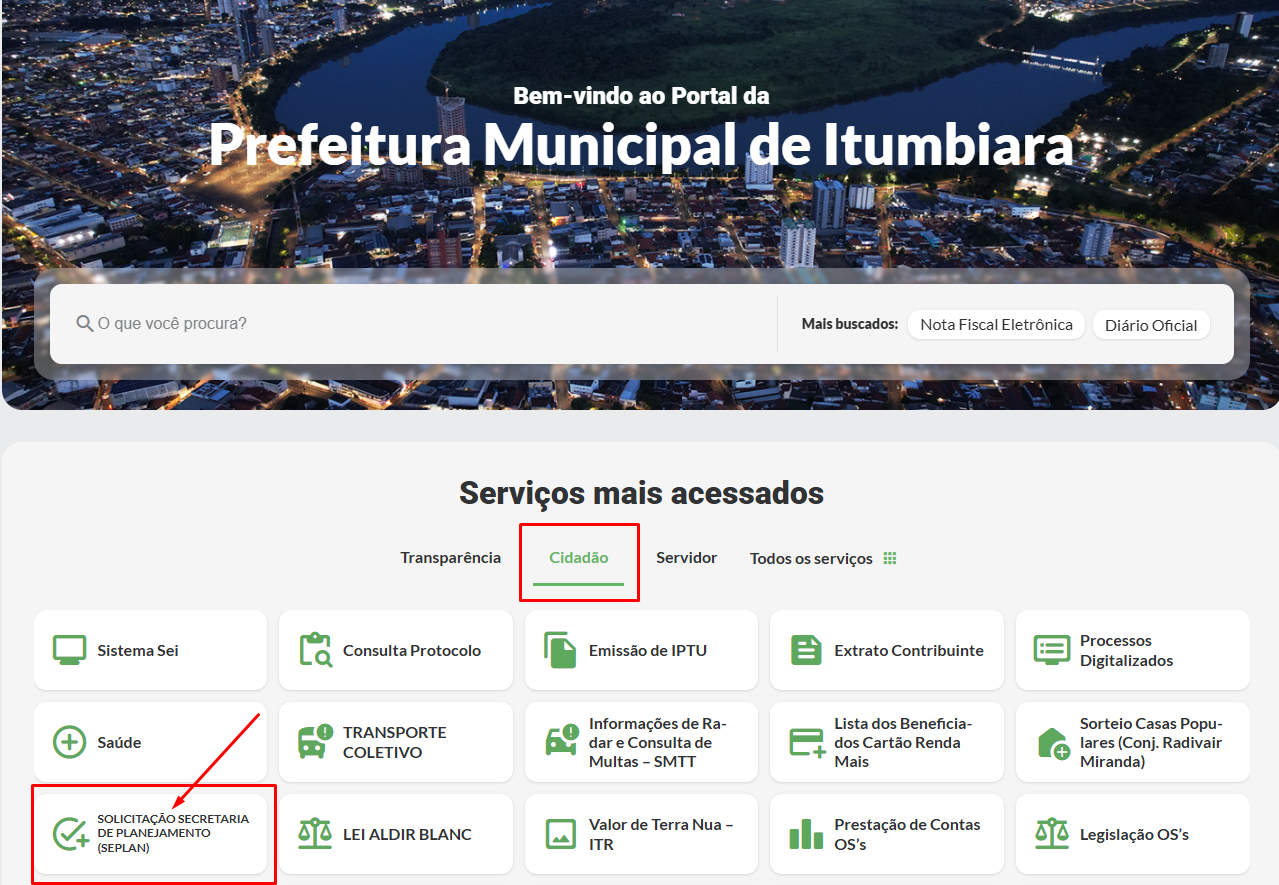Open the Processos Digitalizados service
The width and height of the screenshot is (1279, 885).
click(1132, 649)
